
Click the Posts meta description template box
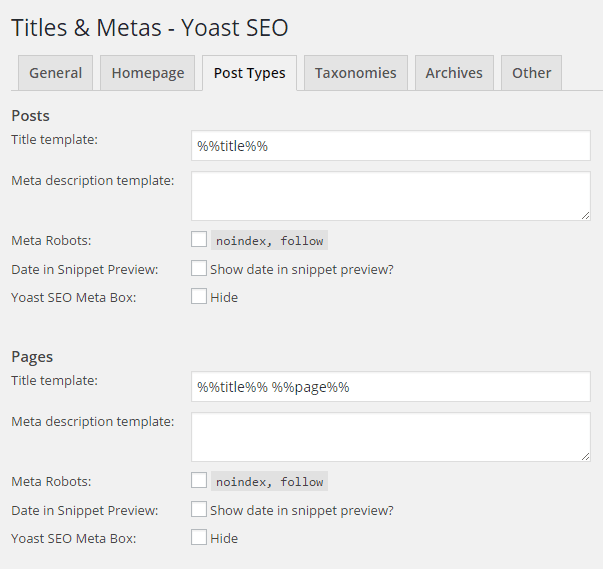point(390,195)
